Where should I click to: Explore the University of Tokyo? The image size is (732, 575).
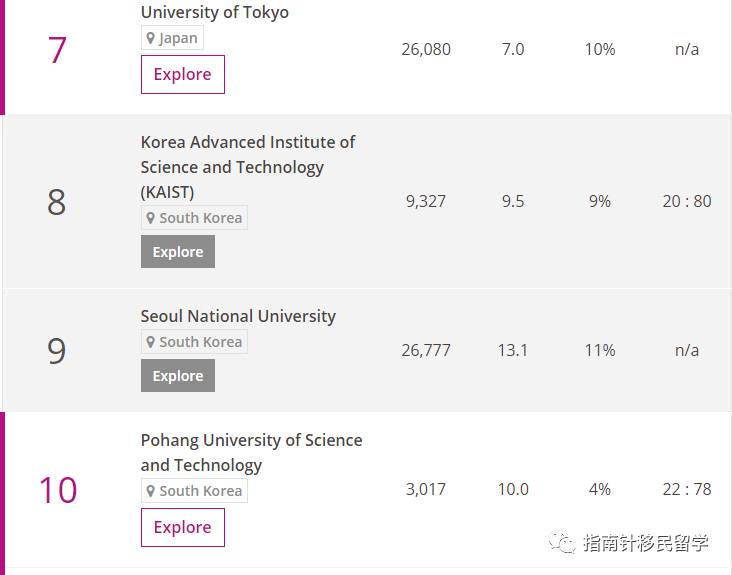point(182,75)
